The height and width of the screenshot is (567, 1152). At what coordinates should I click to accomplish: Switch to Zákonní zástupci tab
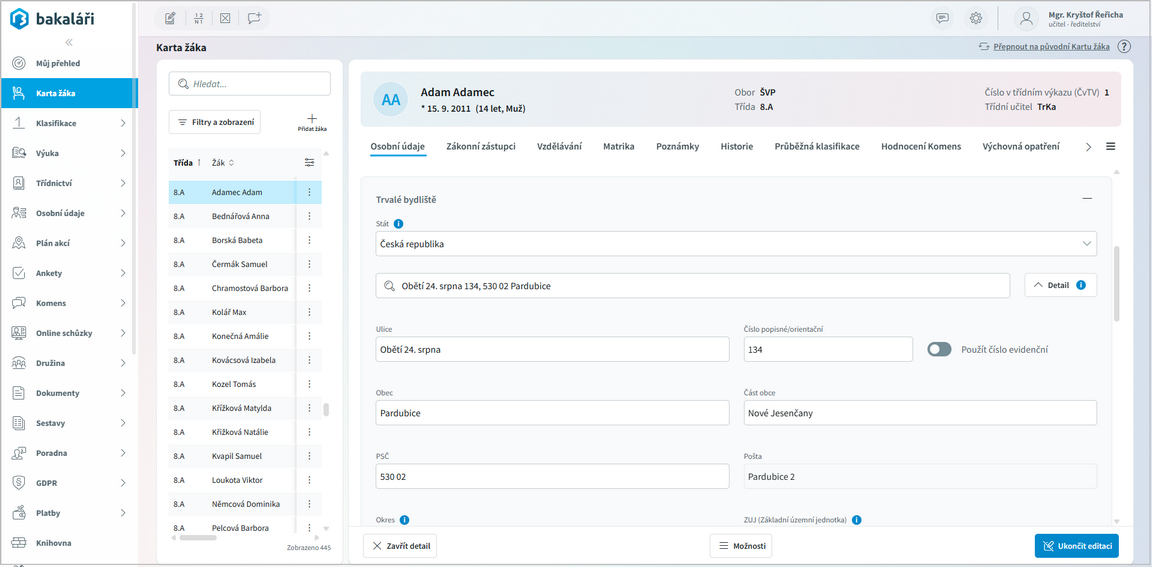pyautogui.click(x=481, y=147)
